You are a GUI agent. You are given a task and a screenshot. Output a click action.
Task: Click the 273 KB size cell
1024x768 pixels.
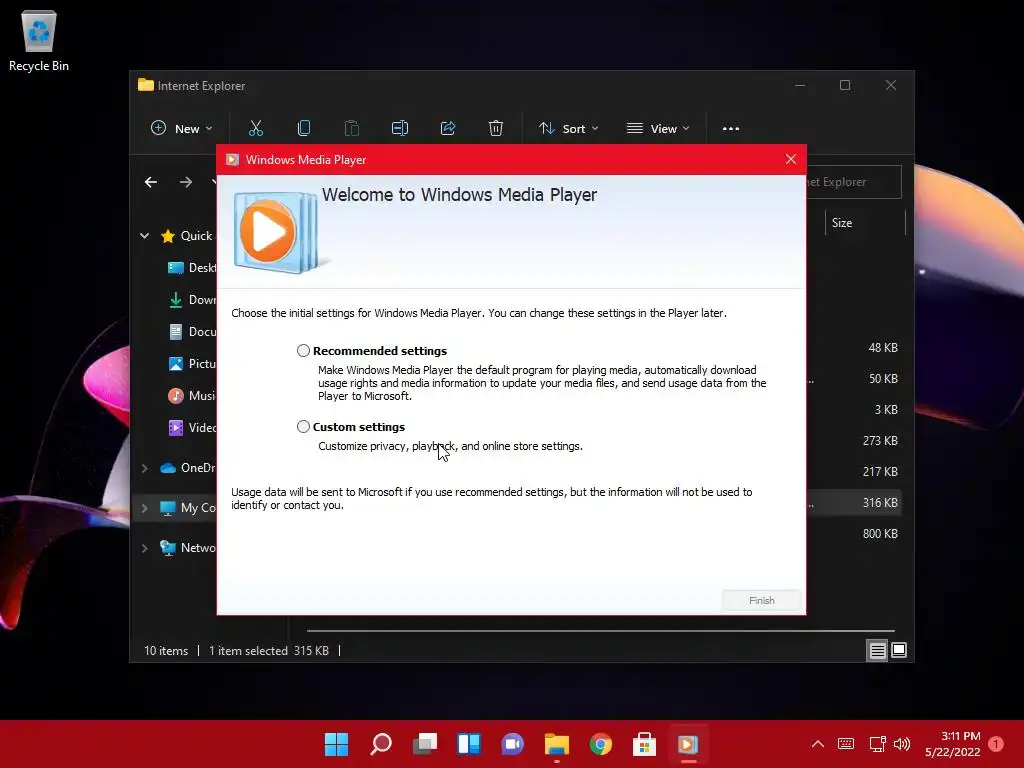(880, 441)
